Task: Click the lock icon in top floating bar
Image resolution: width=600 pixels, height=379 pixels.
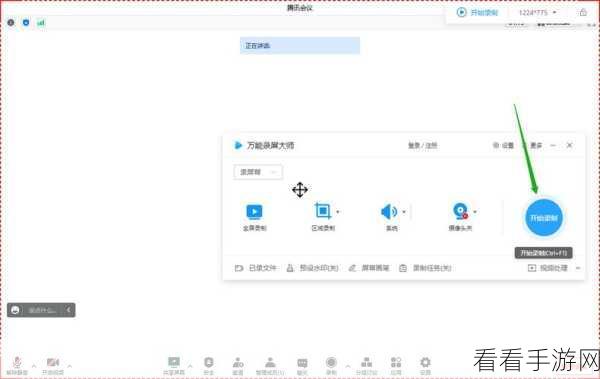Action: coord(583,12)
